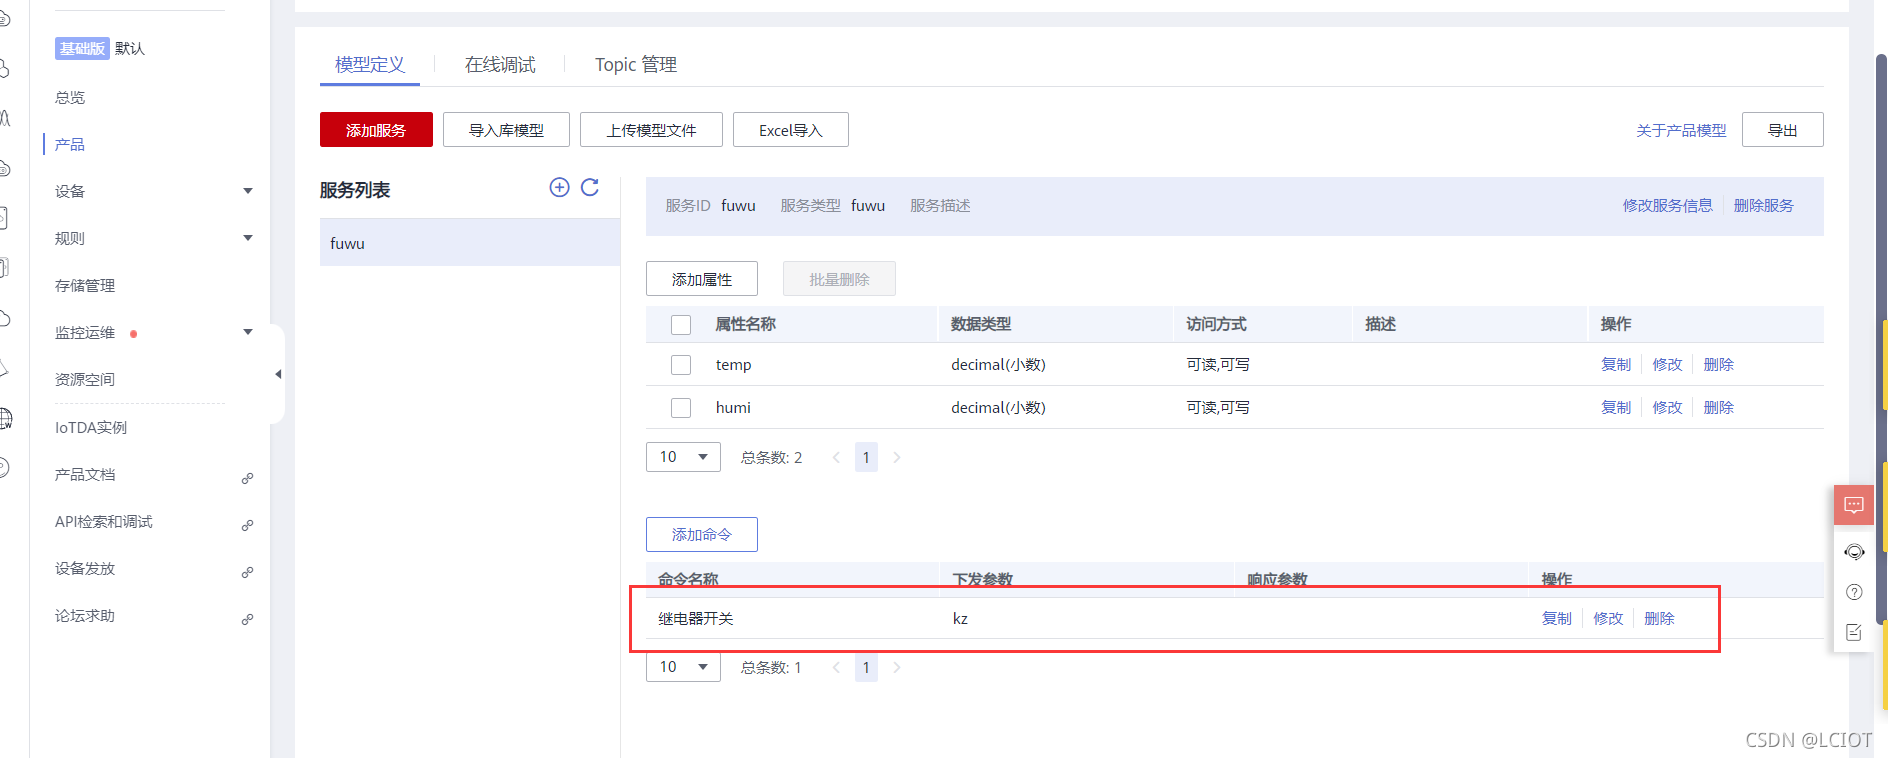1888x758 pixels.
Task: Click the kz parameter cell
Action: [x=960, y=618]
